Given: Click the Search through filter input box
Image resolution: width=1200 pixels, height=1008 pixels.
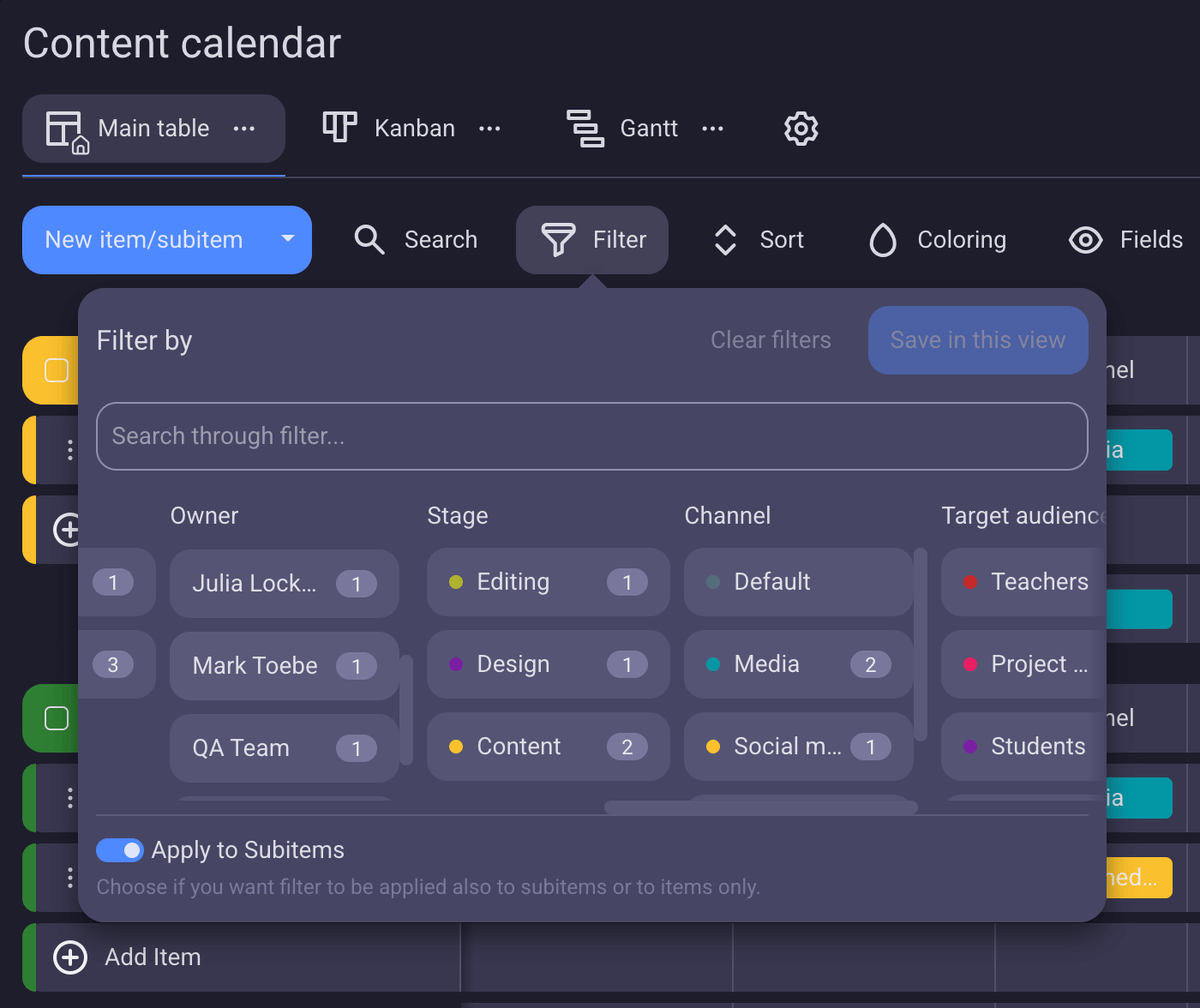Looking at the screenshot, I should pyautogui.click(x=592, y=436).
